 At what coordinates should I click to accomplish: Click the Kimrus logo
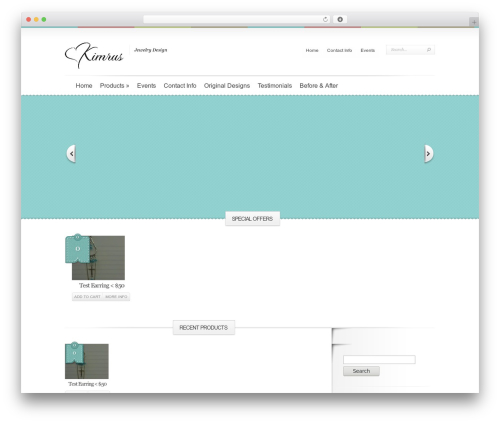[94, 55]
